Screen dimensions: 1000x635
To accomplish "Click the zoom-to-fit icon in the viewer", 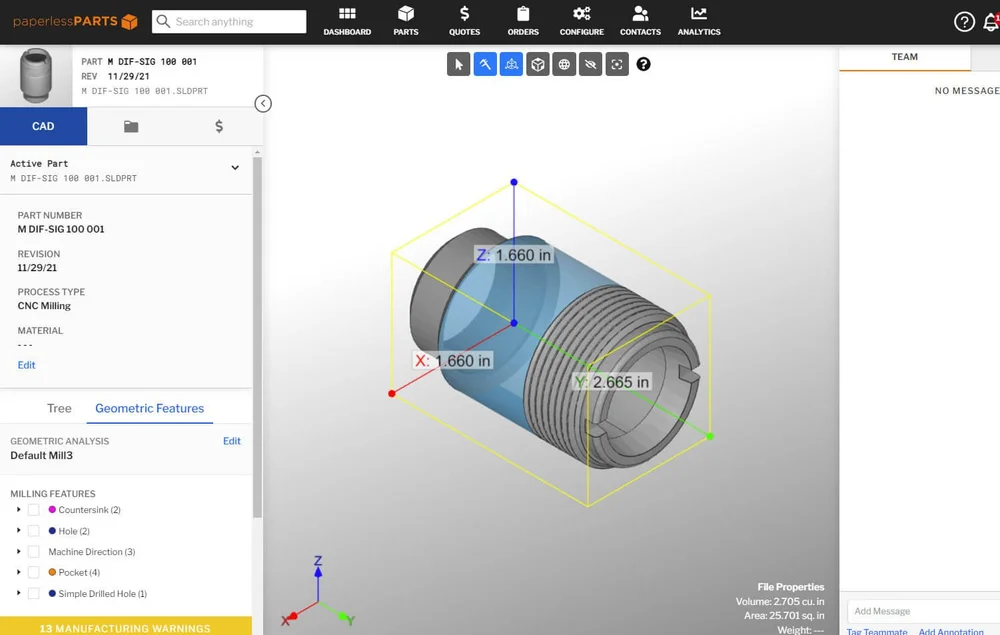I will click(616, 64).
